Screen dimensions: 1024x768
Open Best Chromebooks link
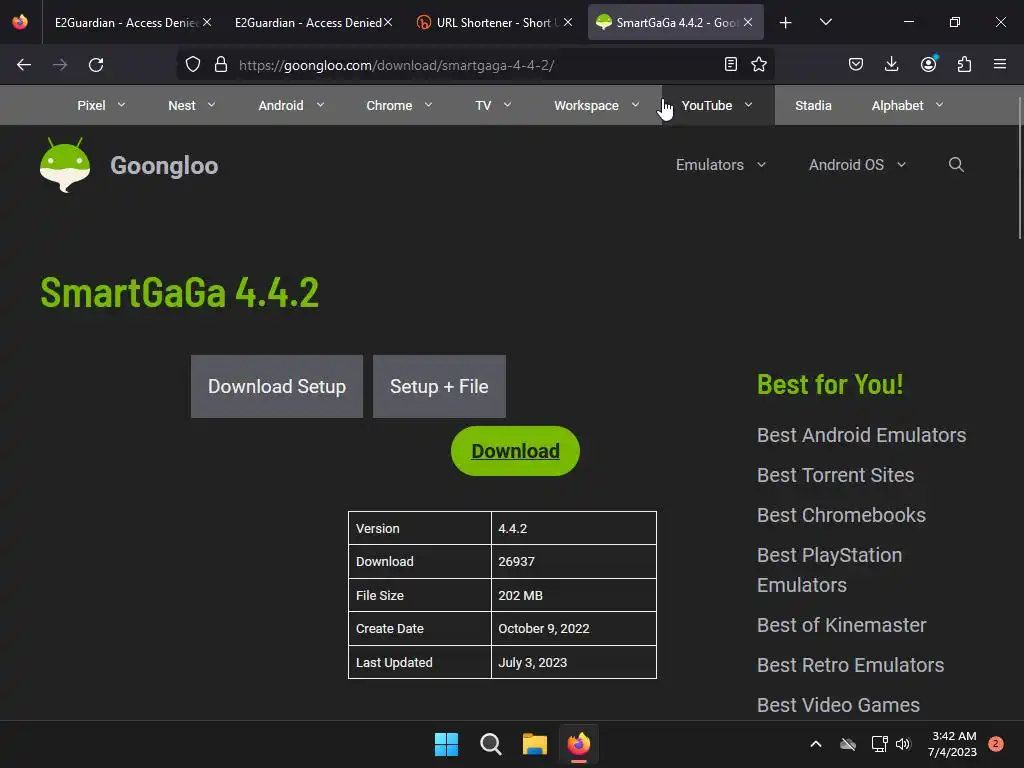(841, 515)
